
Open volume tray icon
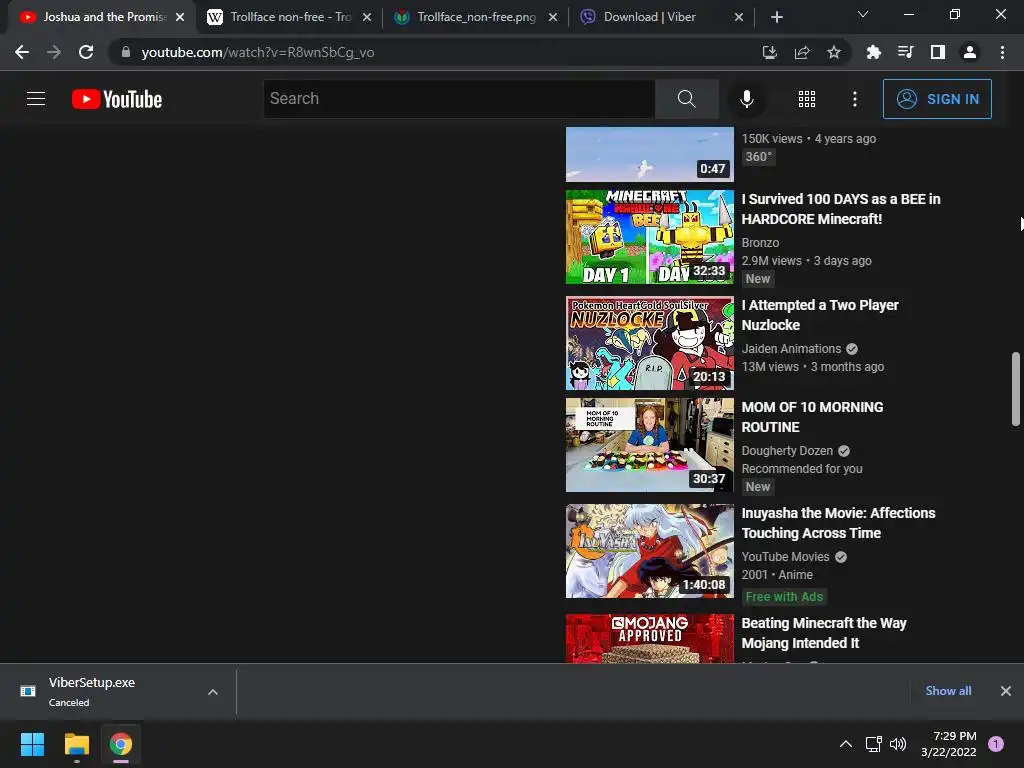coord(898,744)
